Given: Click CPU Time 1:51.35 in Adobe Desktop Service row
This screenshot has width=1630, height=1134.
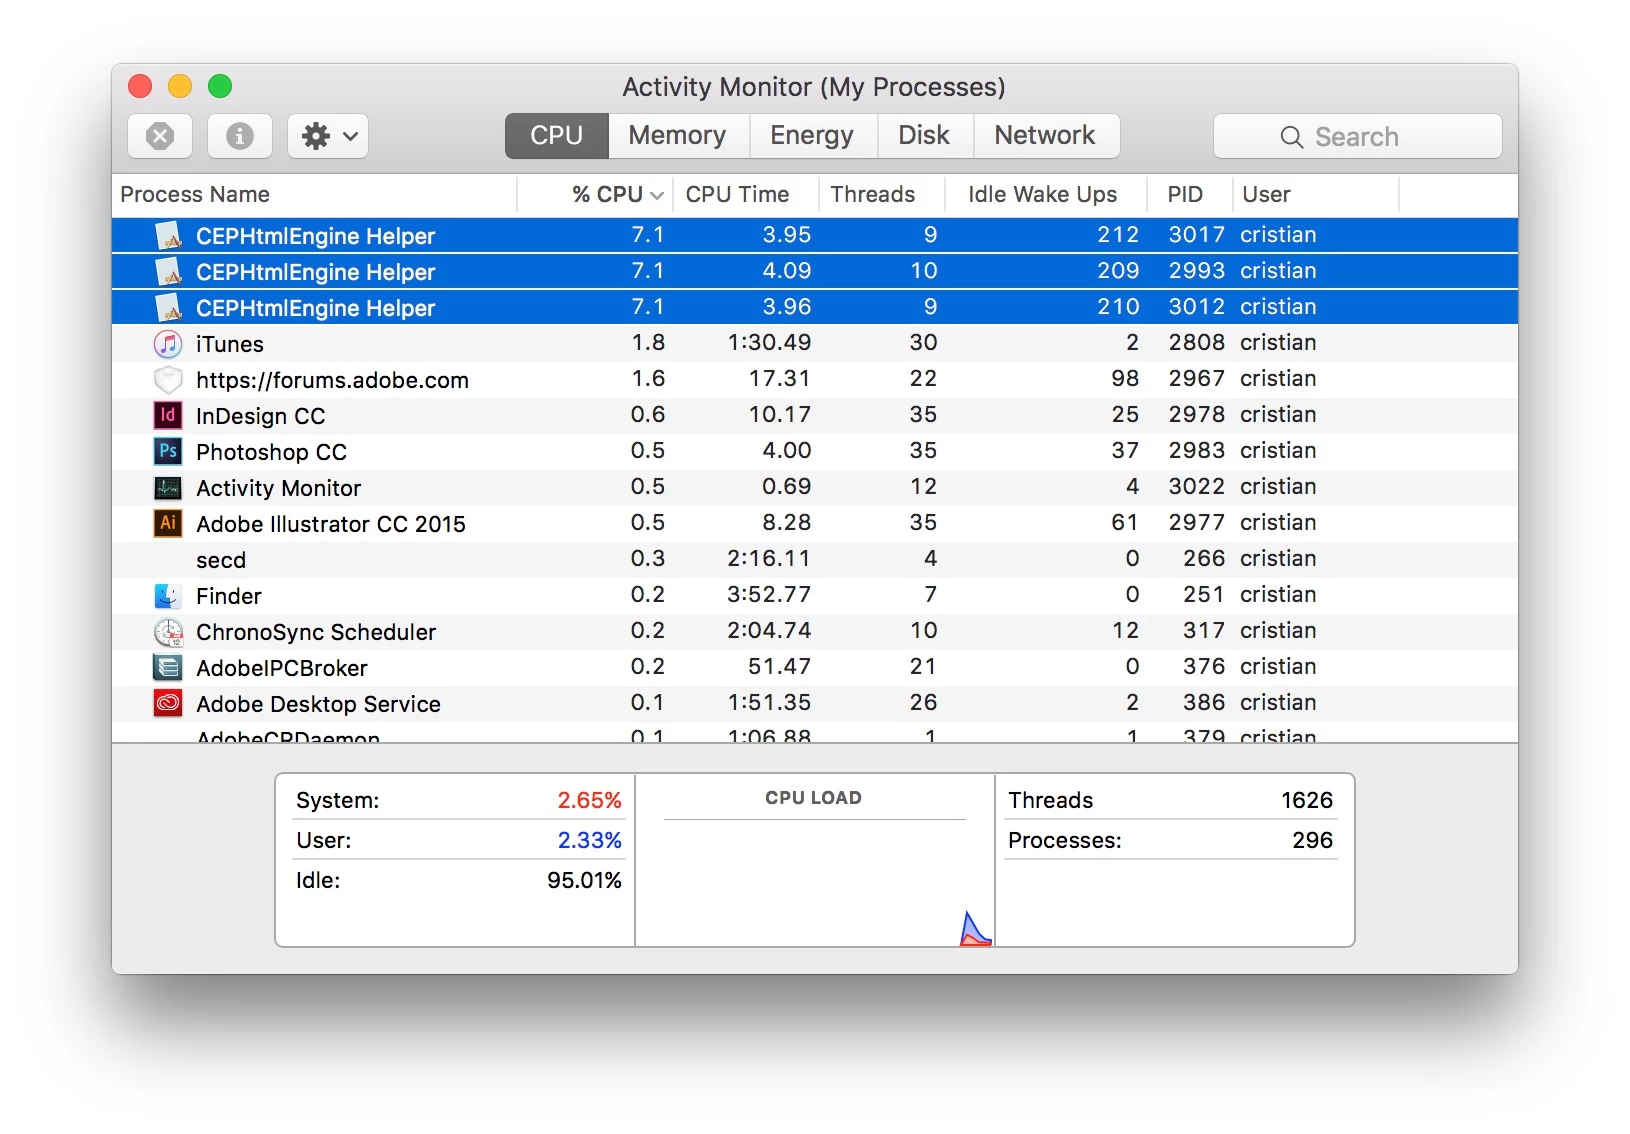Looking at the screenshot, I should (x=769, y=703).
